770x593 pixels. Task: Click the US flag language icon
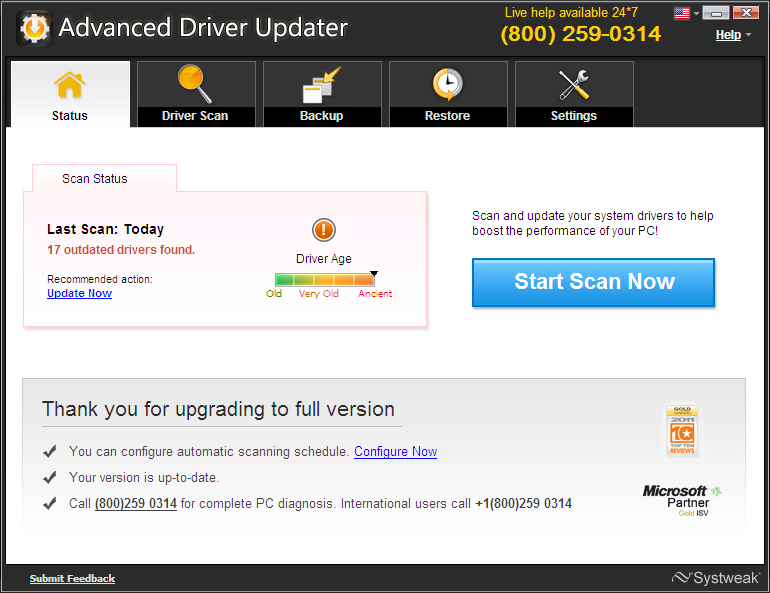coord(682,13)
